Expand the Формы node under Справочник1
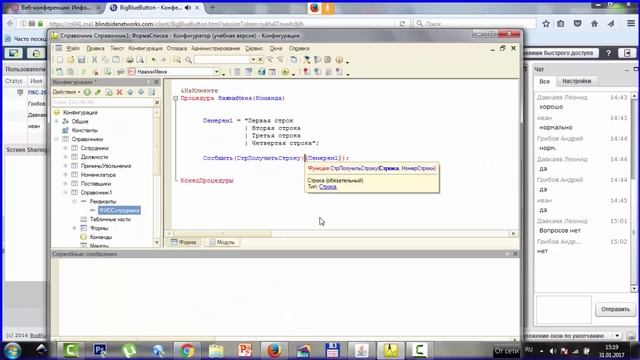 (74, 228)
